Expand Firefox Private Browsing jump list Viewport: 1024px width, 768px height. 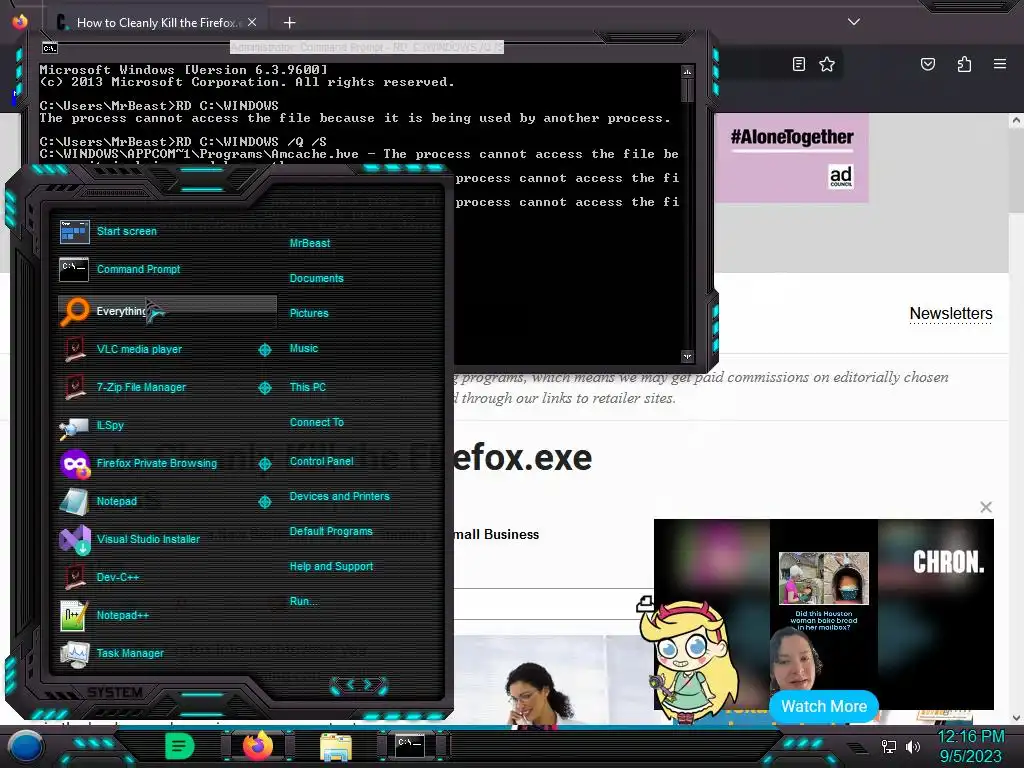tap(265, 464)
